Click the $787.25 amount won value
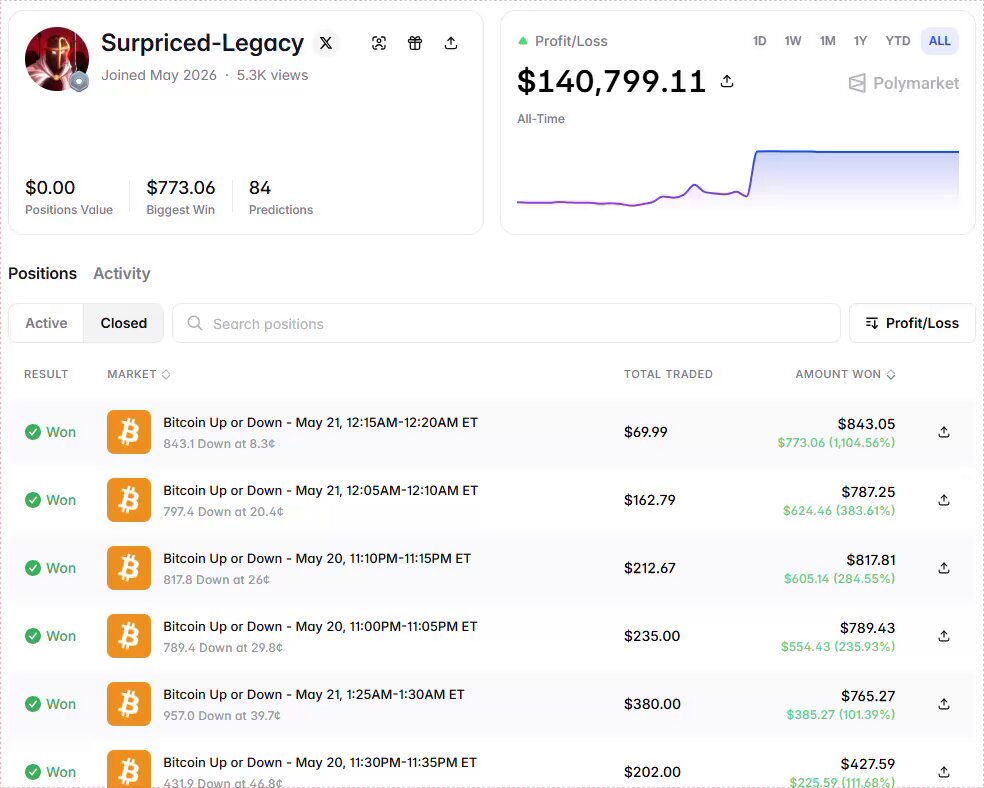The width and height of the screenshot is (984, 788). 868,492
